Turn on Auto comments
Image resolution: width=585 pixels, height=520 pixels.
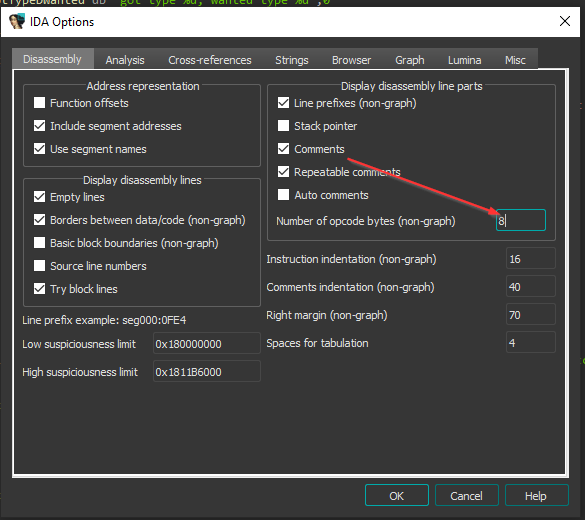click(x=283, y=195)
